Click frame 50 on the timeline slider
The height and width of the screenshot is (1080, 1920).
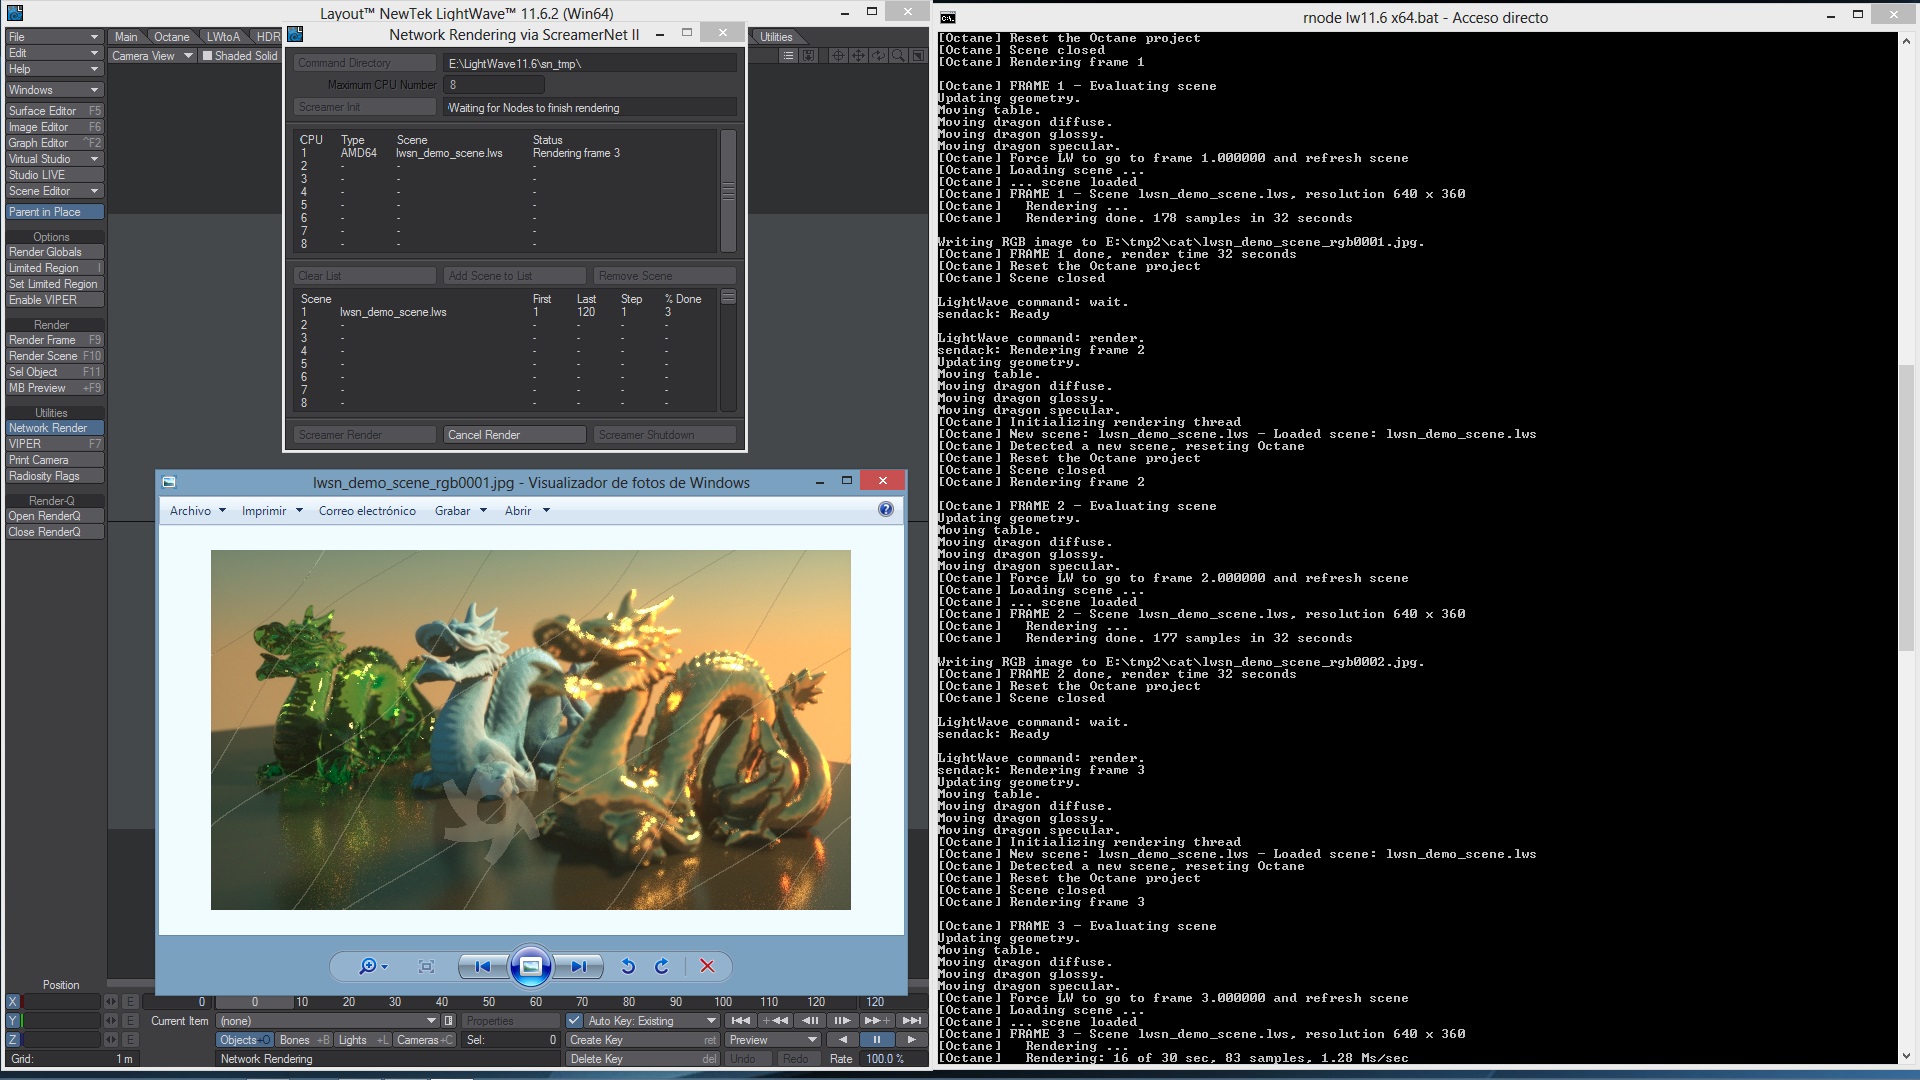[x=489, y=1002]
